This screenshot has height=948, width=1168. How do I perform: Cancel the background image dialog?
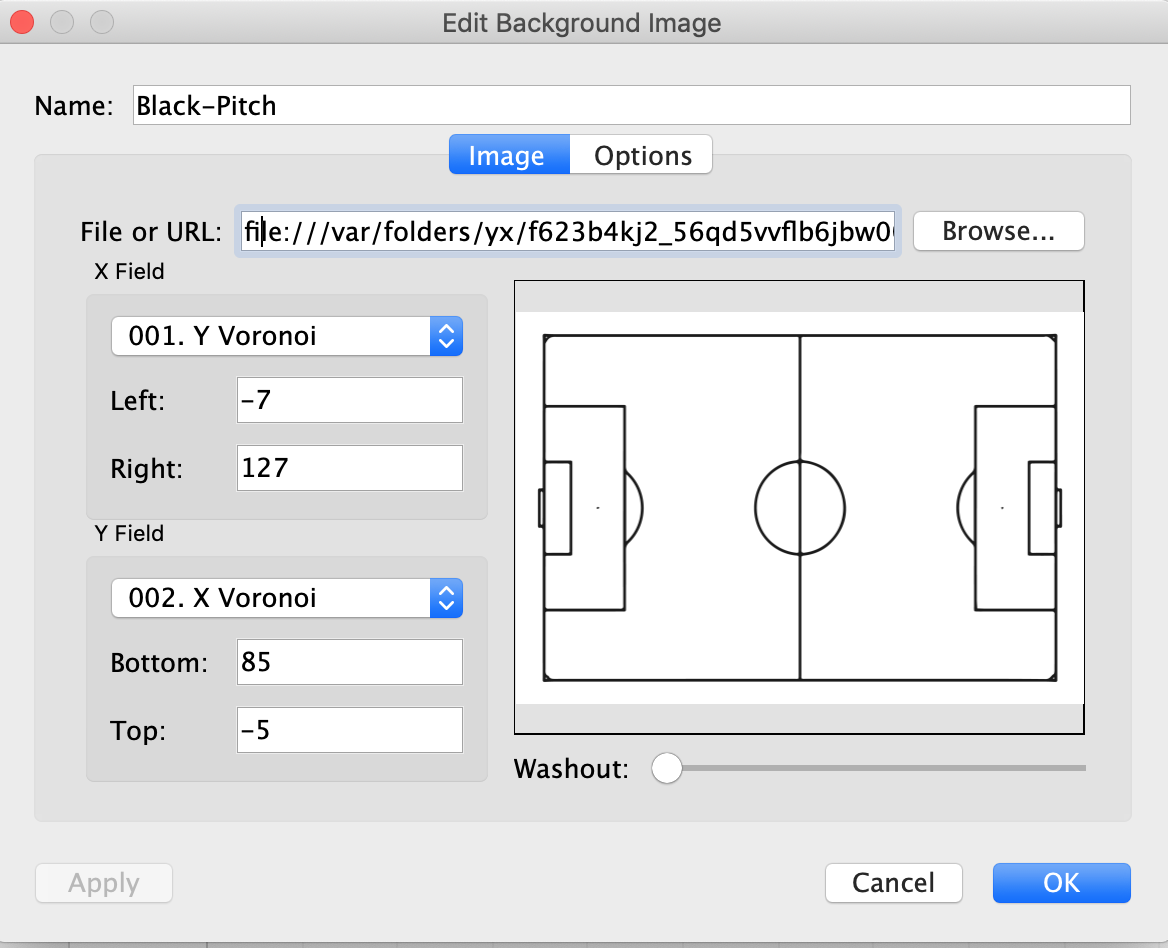[x=893, y=883]
